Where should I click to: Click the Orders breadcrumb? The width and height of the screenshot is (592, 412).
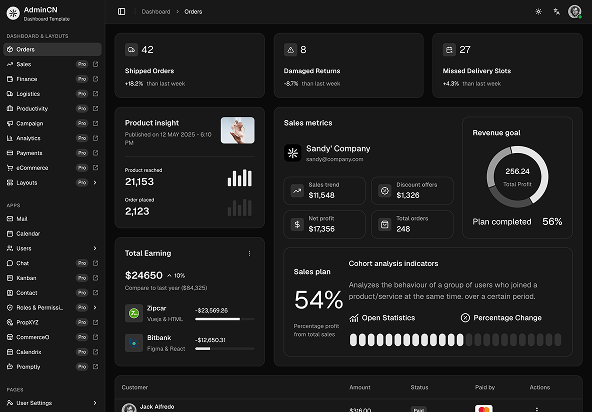pyautogui.click(x=193, y=12)
